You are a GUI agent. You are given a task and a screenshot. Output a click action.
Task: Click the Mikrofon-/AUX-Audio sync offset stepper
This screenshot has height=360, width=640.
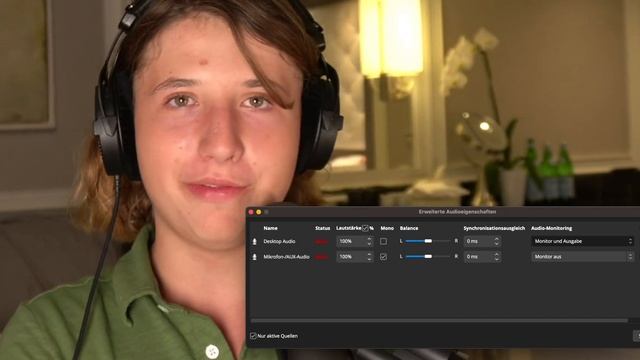(x=497, y=257)
